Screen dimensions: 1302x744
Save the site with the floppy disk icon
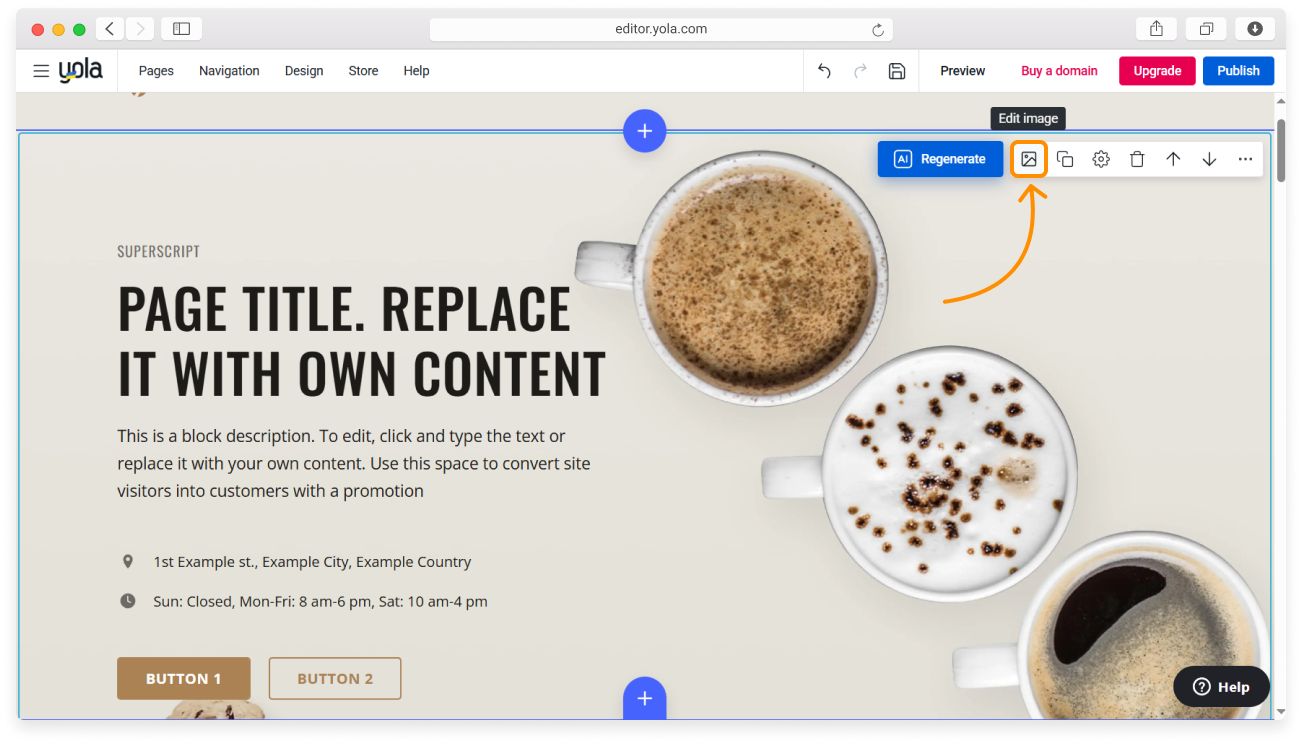coord(897,71)
